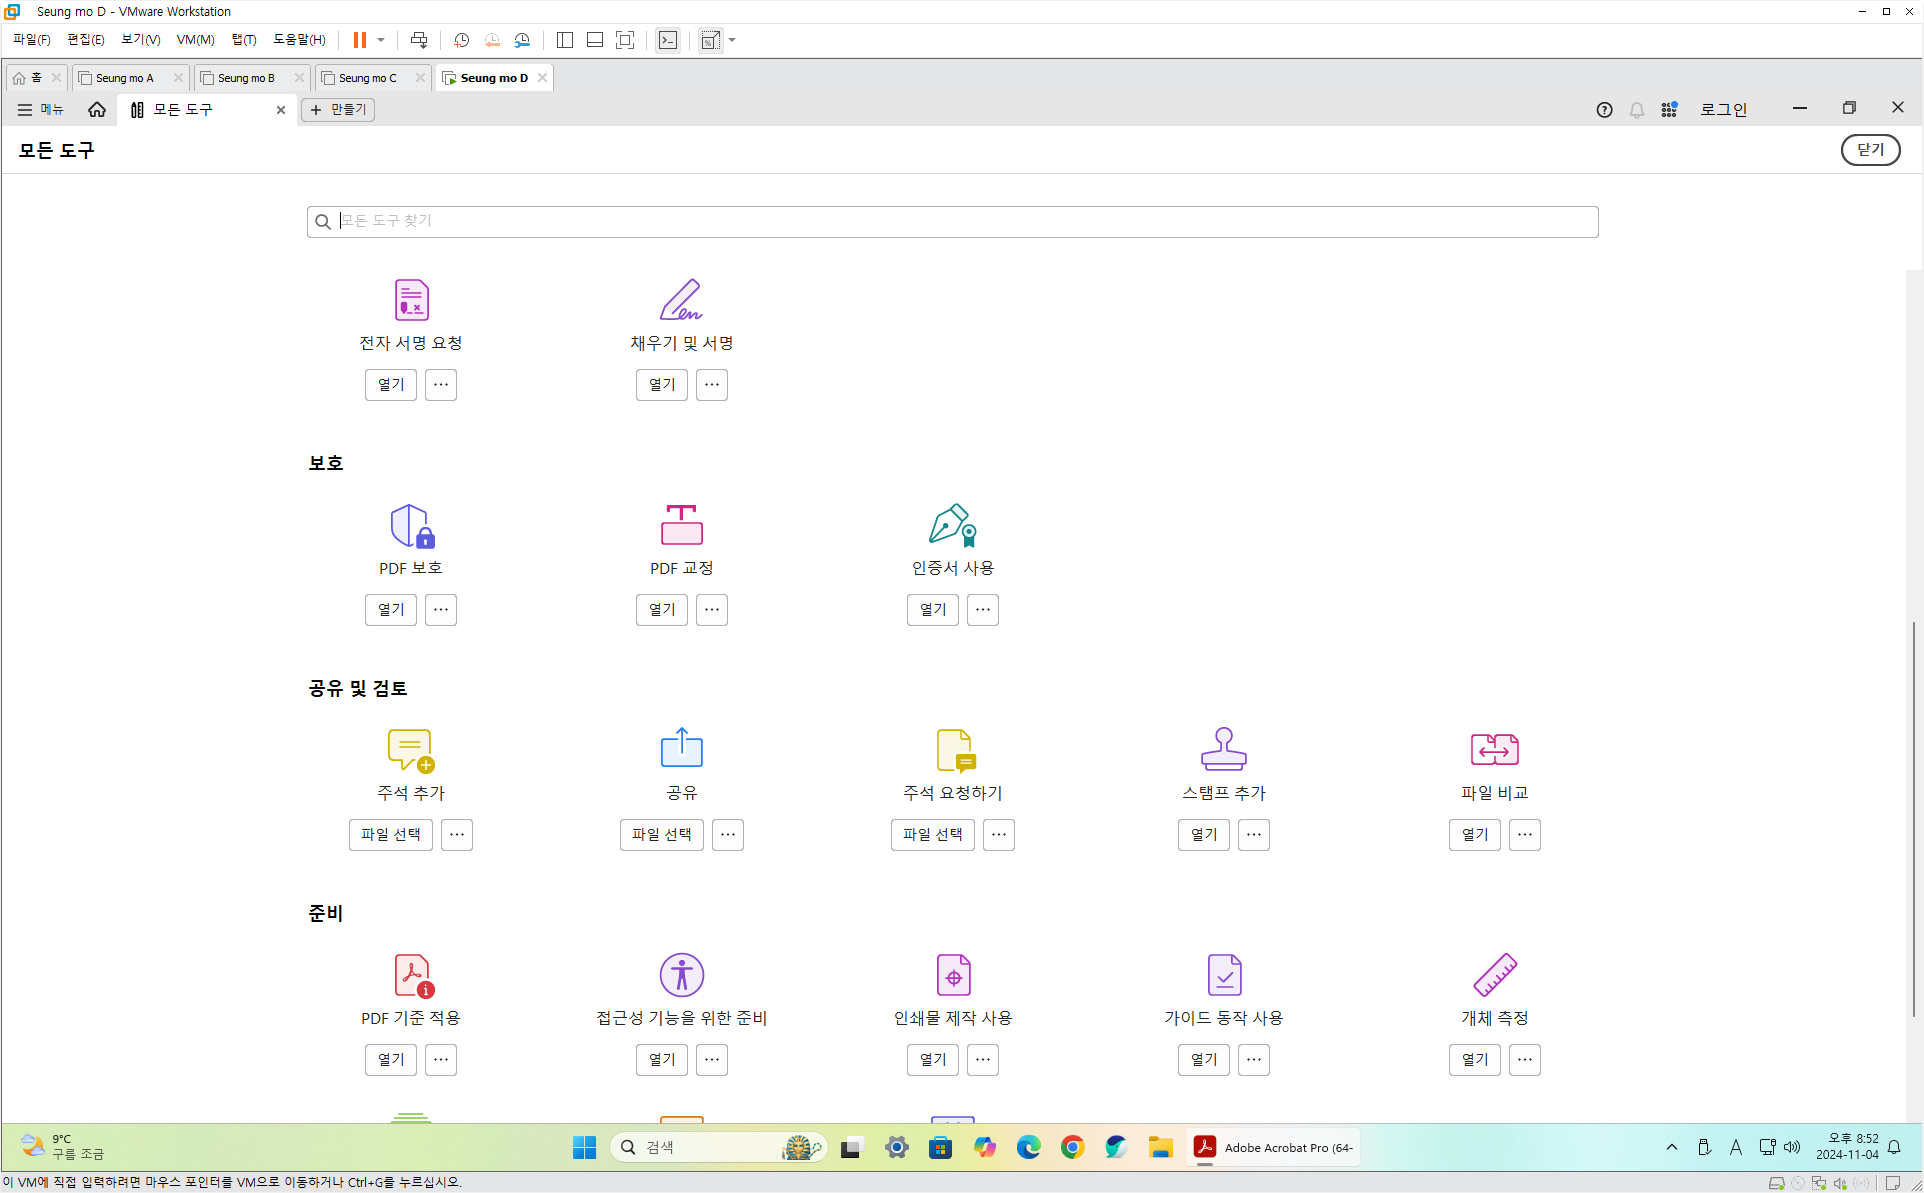Click the Acrobat home icon

click(x=97, y=110)
